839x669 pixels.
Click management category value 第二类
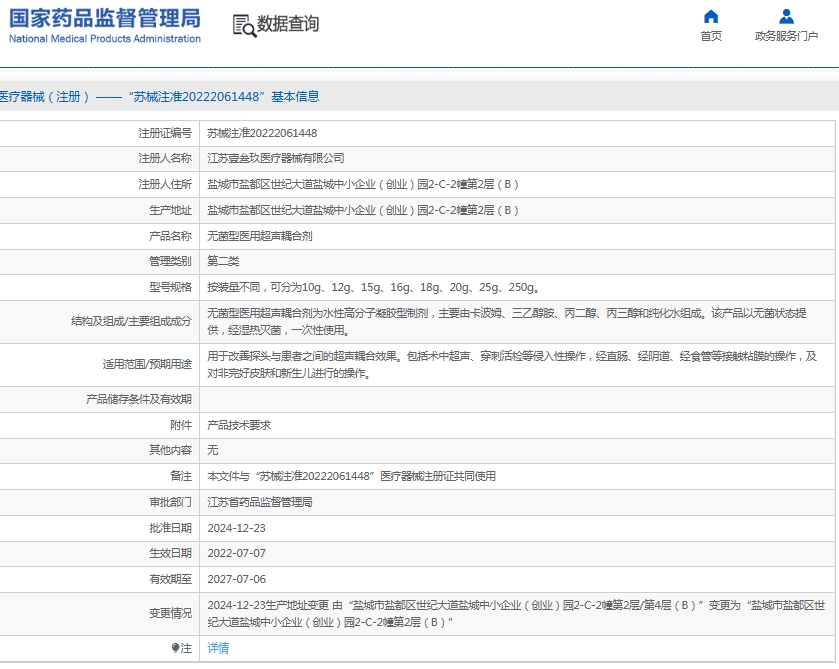click(x=223, y=261)
